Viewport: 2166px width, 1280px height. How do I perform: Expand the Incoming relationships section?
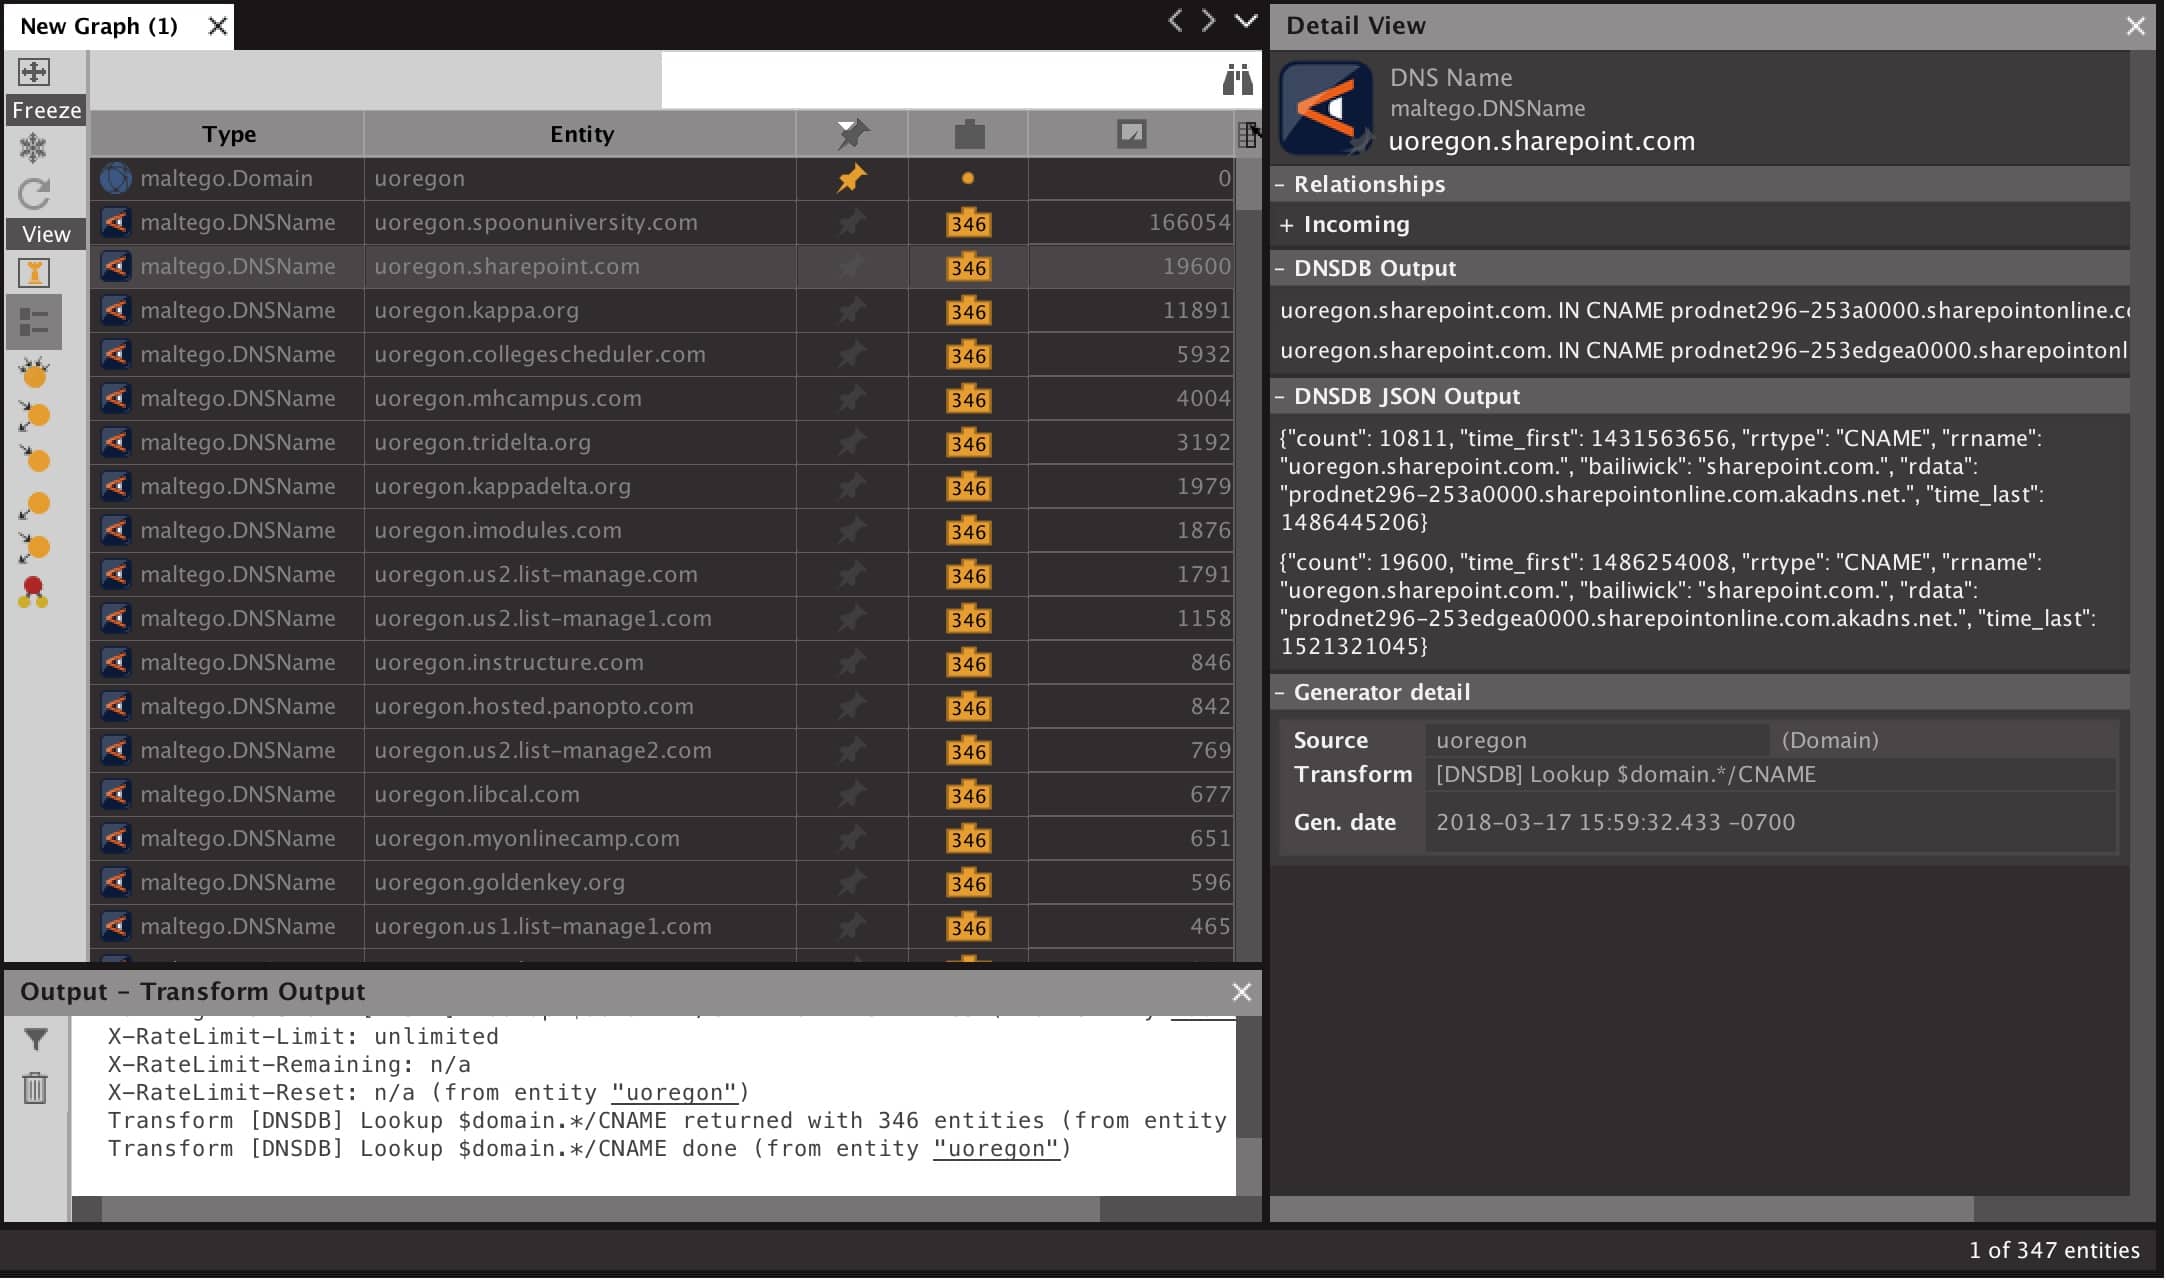click(1286, 225)
